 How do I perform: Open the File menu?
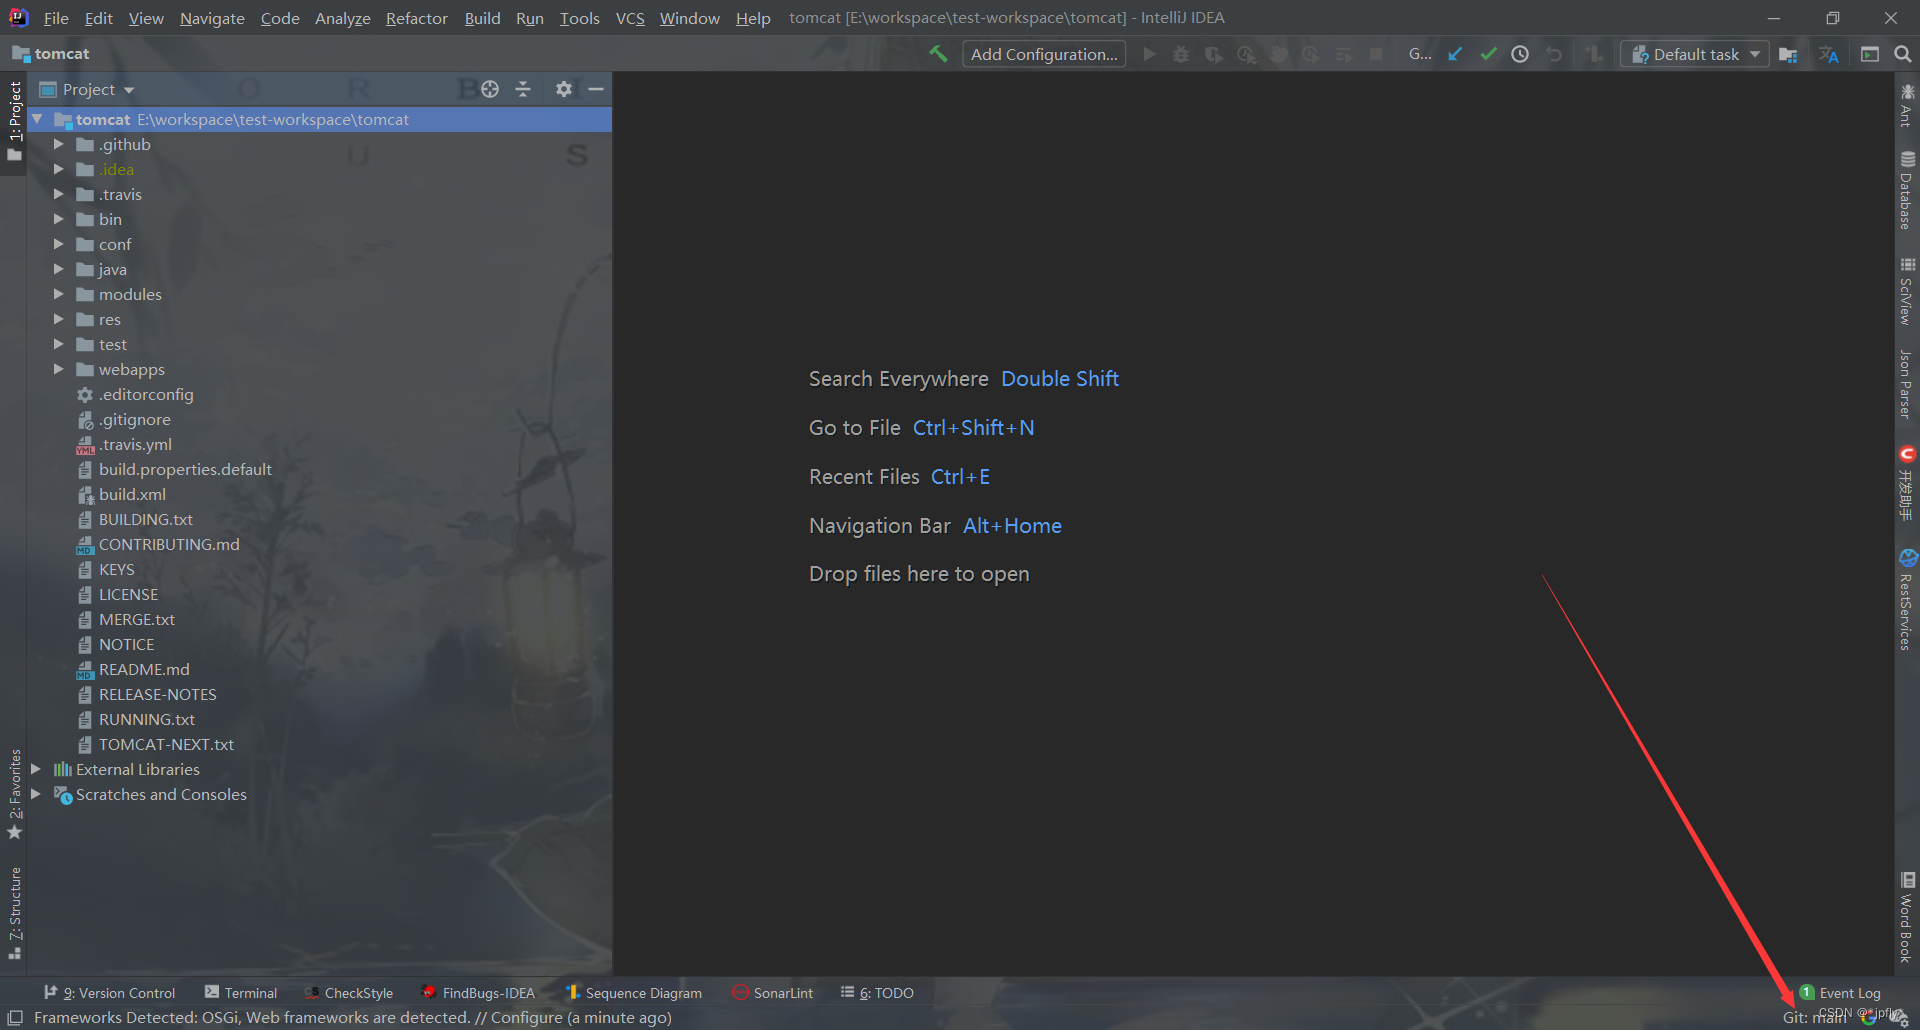point(56,18)
